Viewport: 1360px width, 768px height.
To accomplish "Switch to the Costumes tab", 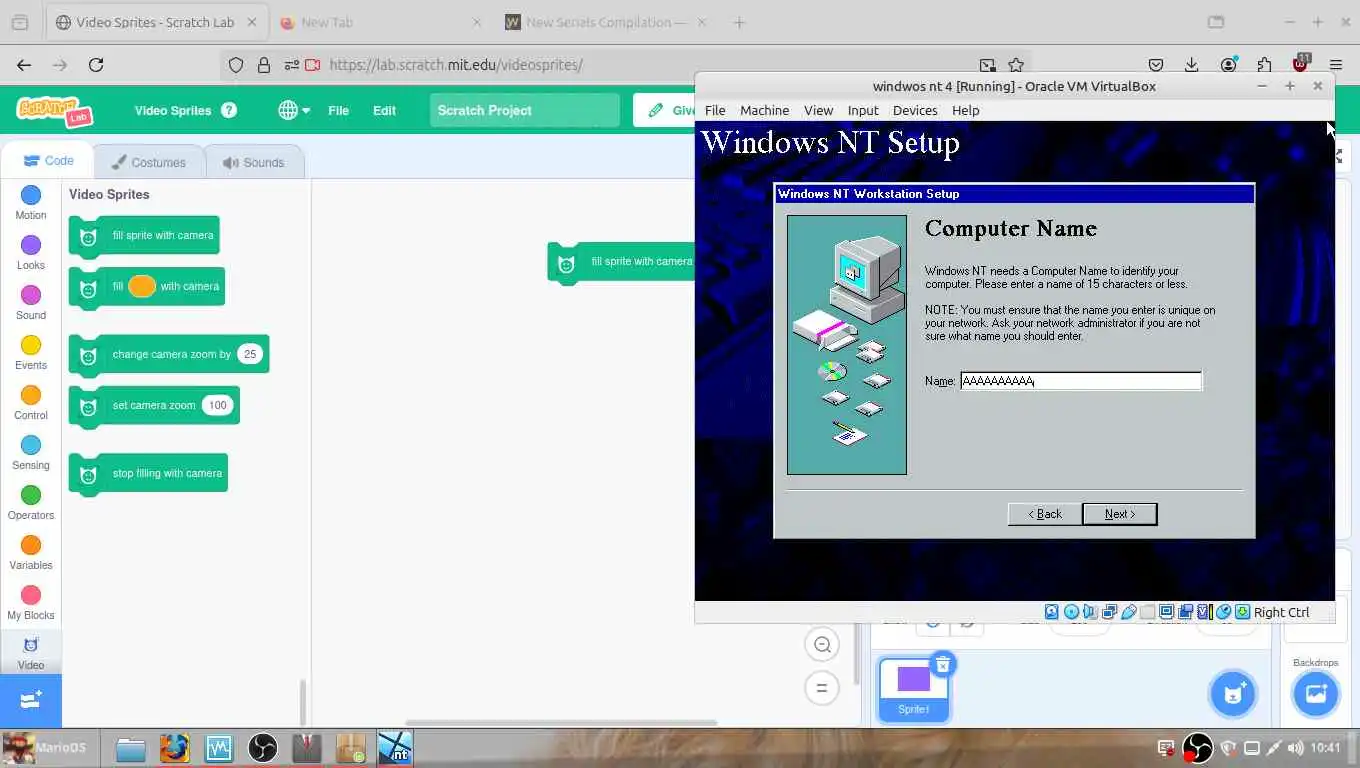I will (x=148, y=162).
